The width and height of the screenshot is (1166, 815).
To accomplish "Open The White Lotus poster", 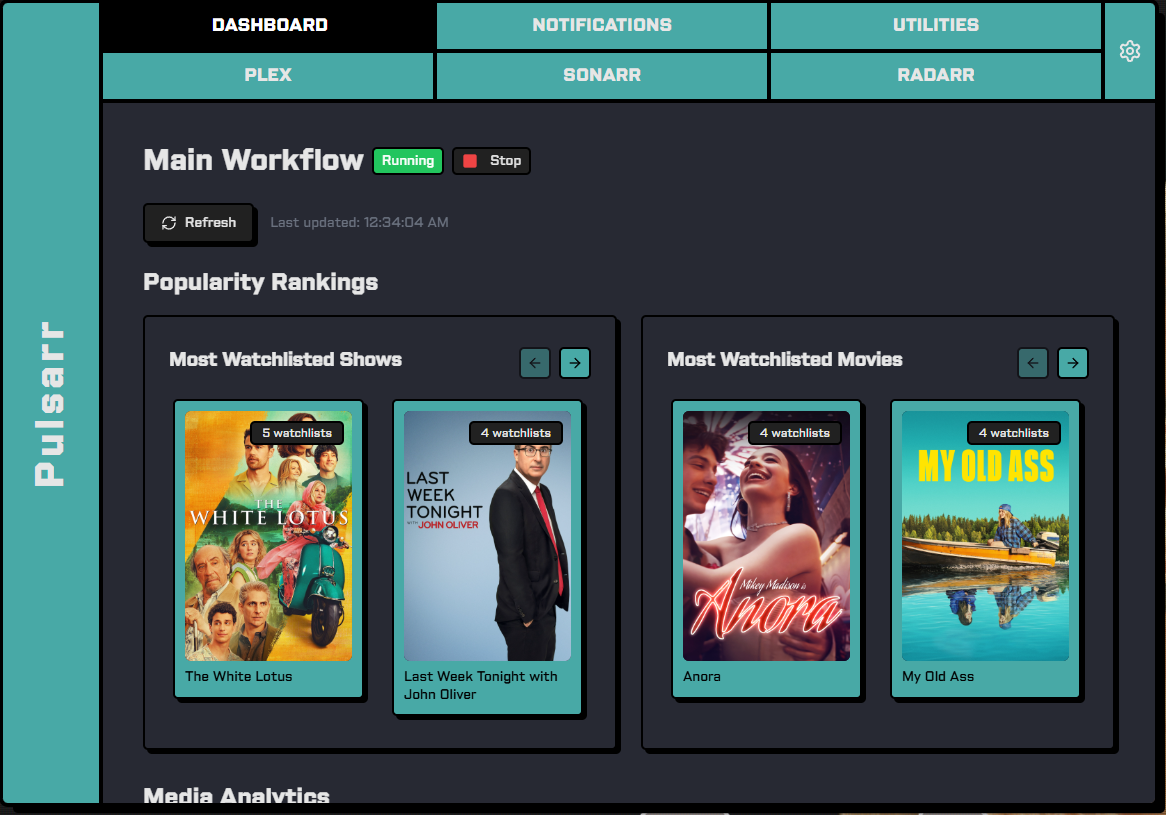I will [268, 536].
